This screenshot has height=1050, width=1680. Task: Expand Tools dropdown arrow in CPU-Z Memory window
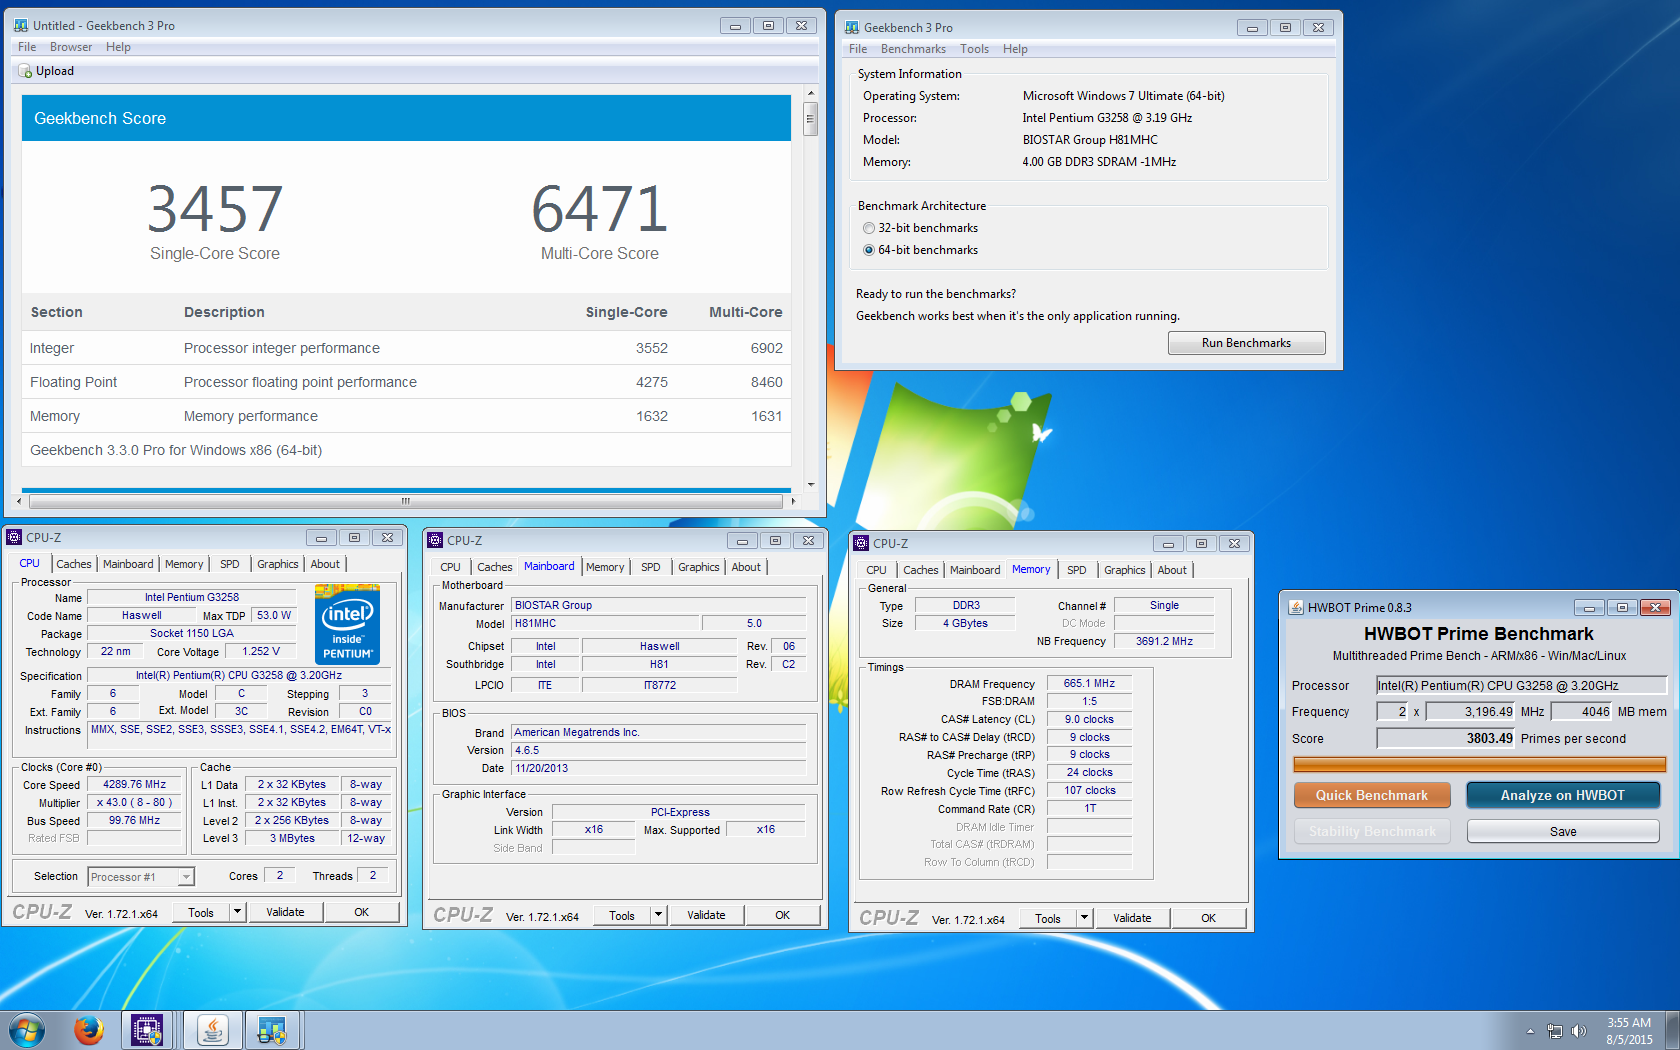1084,918
